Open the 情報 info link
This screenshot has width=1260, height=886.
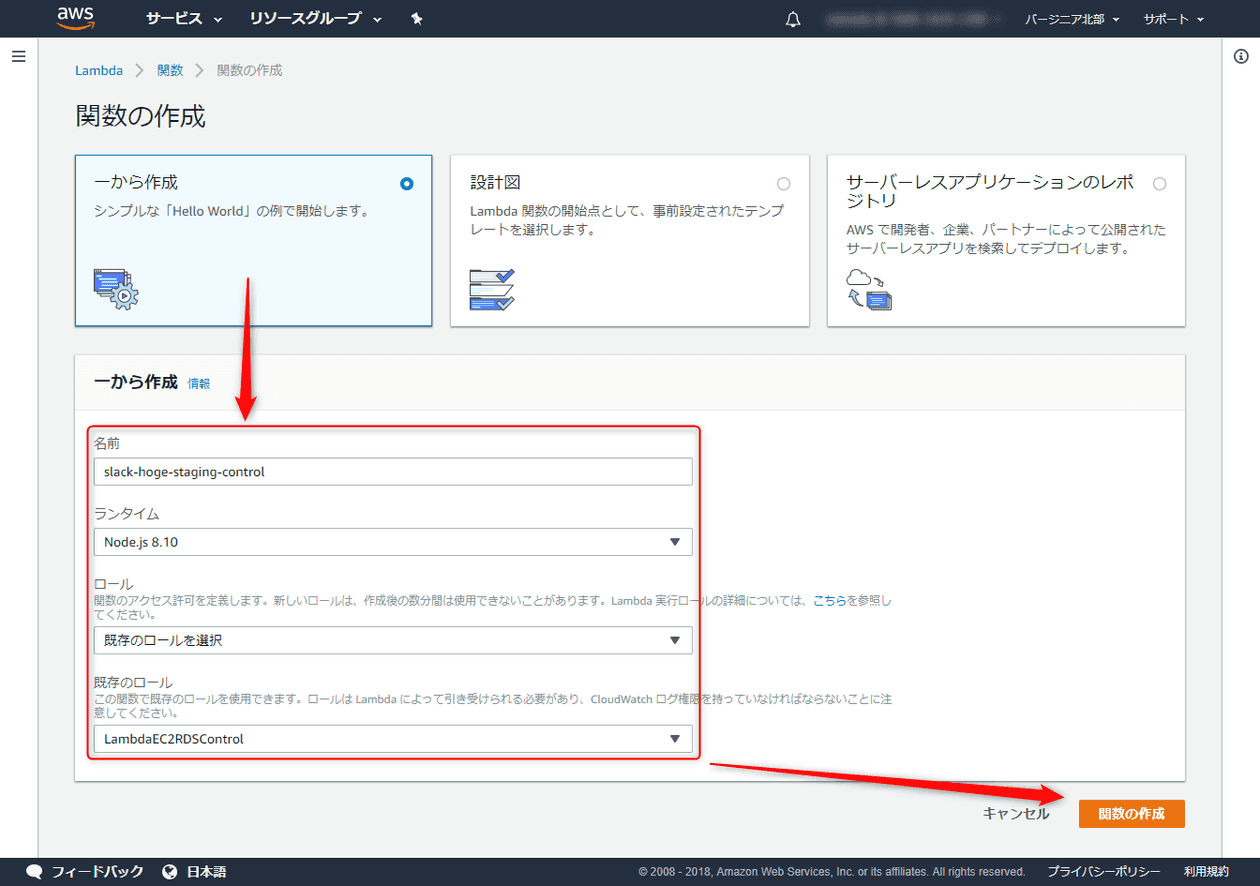(x=199, y=383)
